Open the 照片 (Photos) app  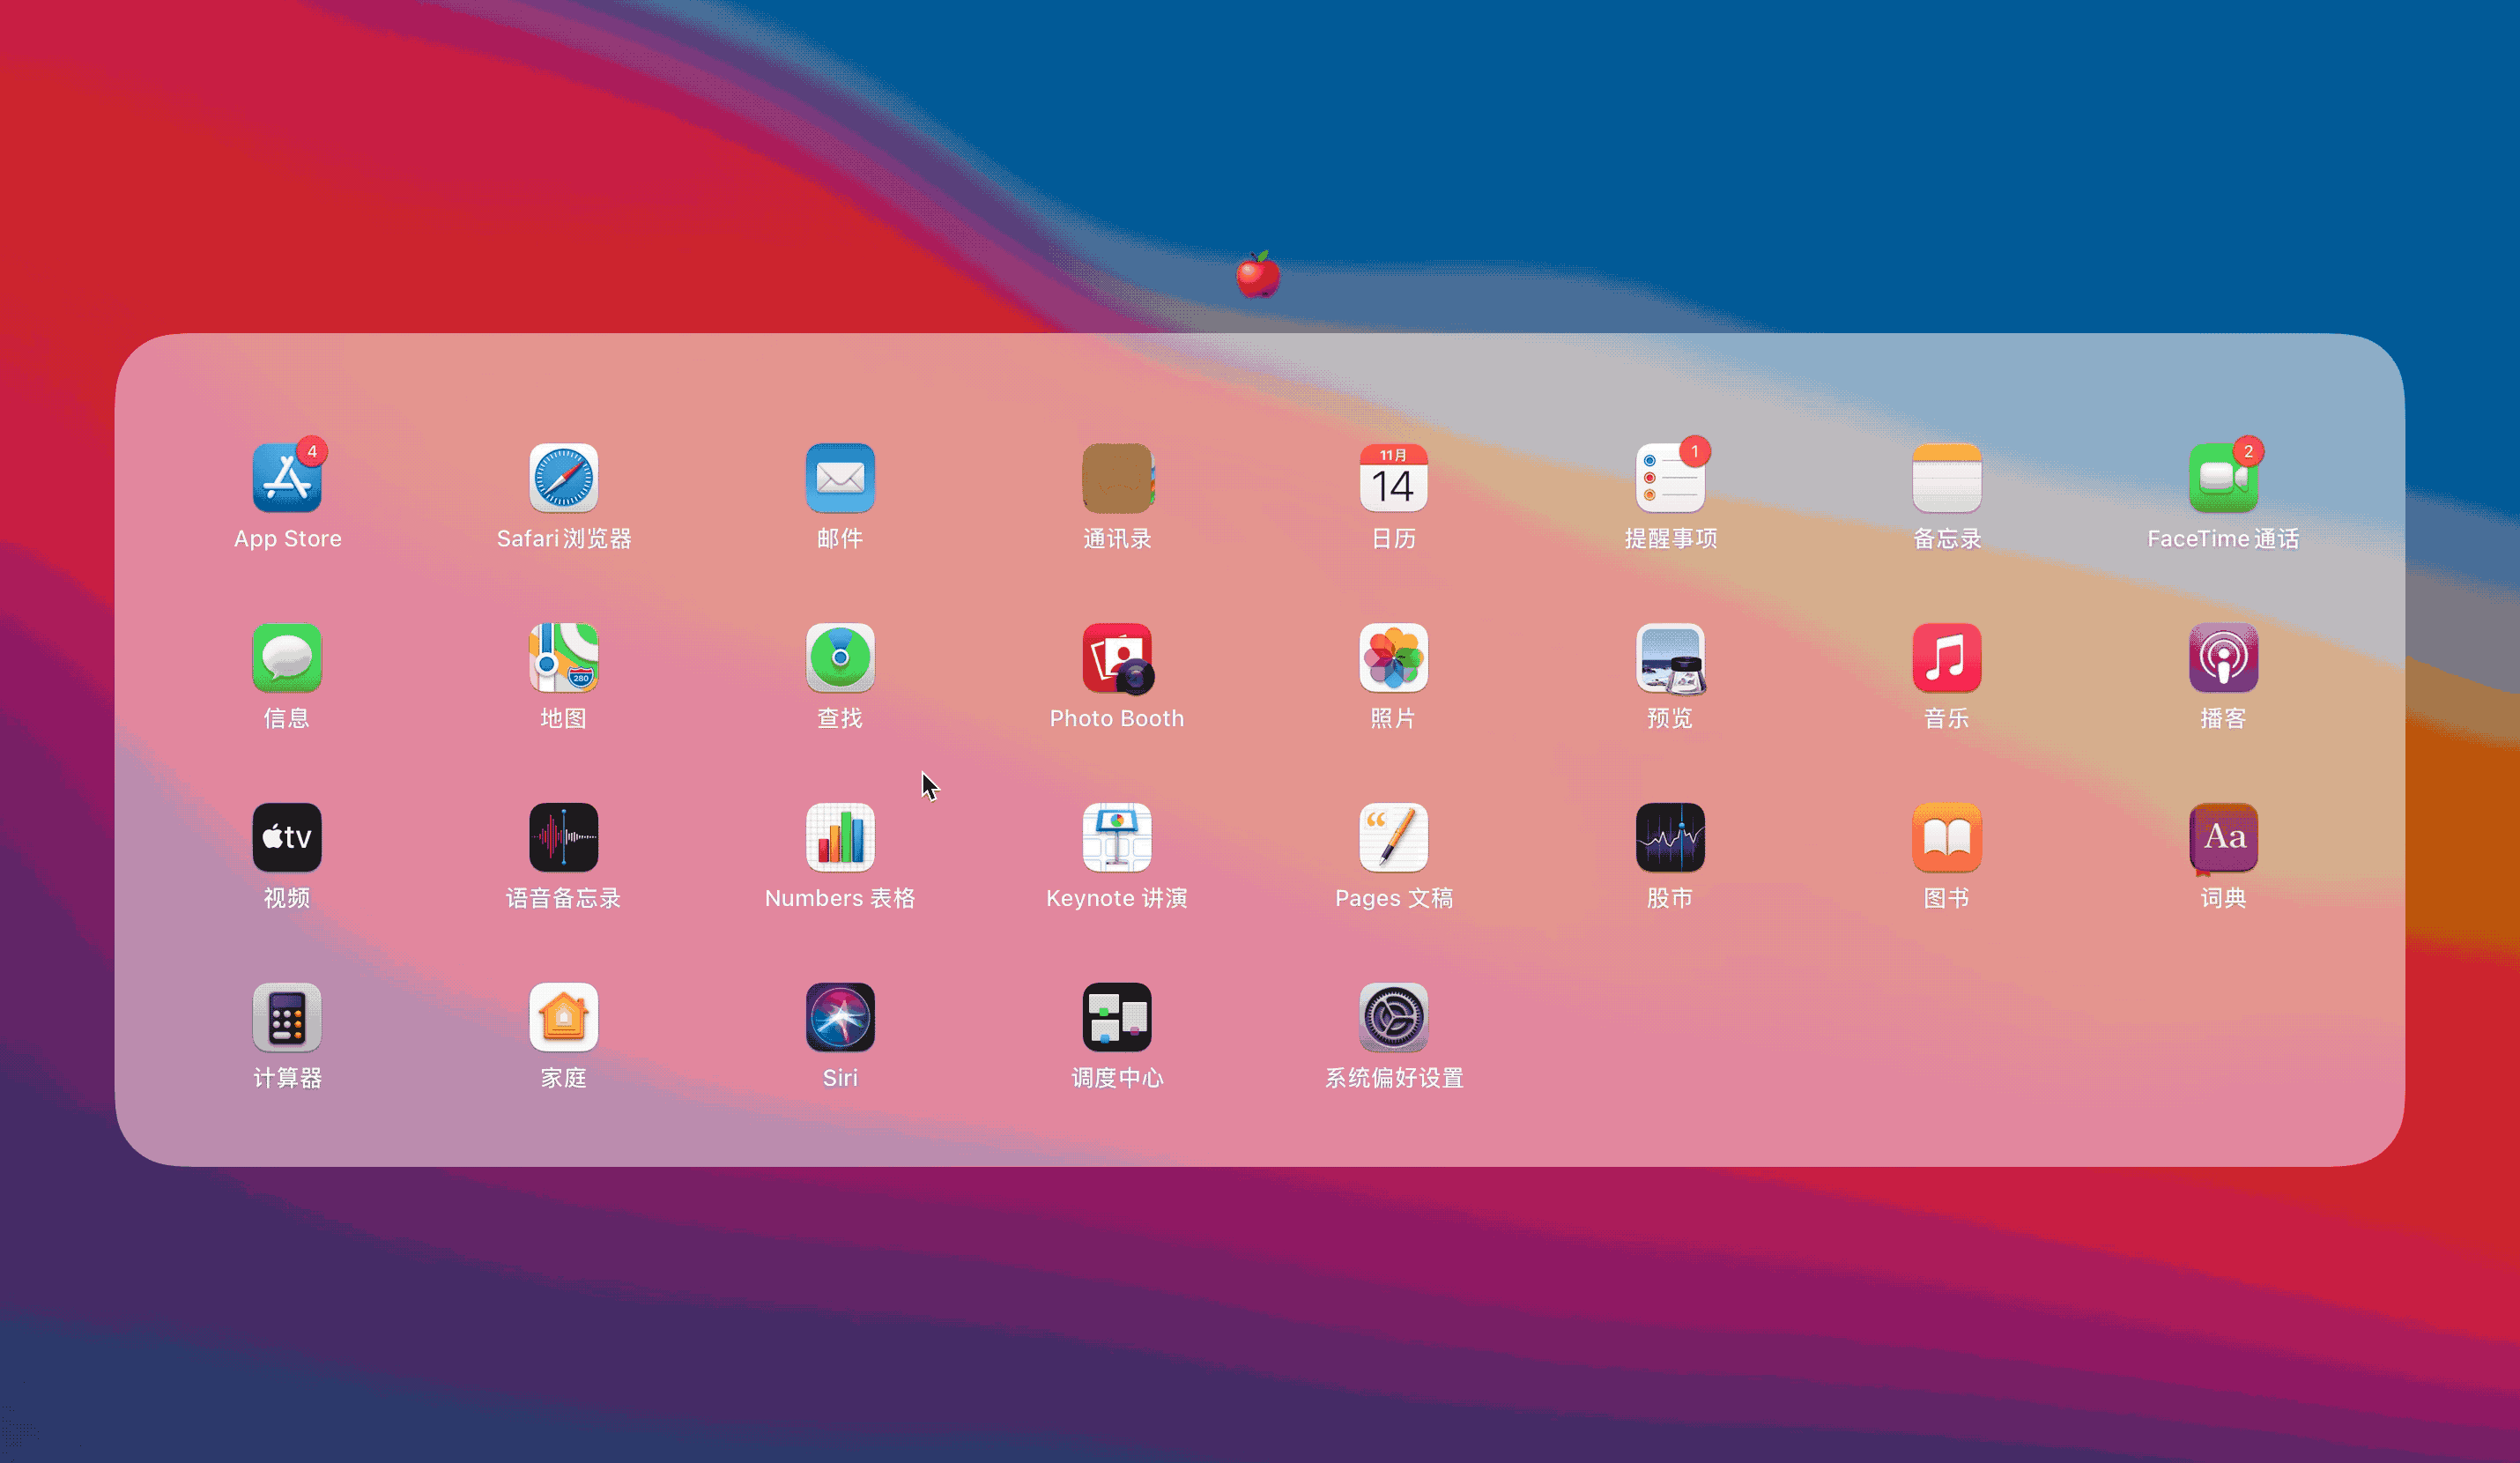click(1394, 658)
